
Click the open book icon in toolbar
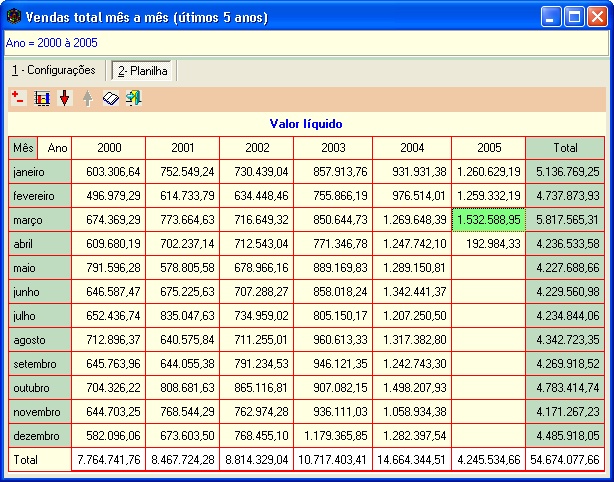pyautogui.click(x=111, y=98)
